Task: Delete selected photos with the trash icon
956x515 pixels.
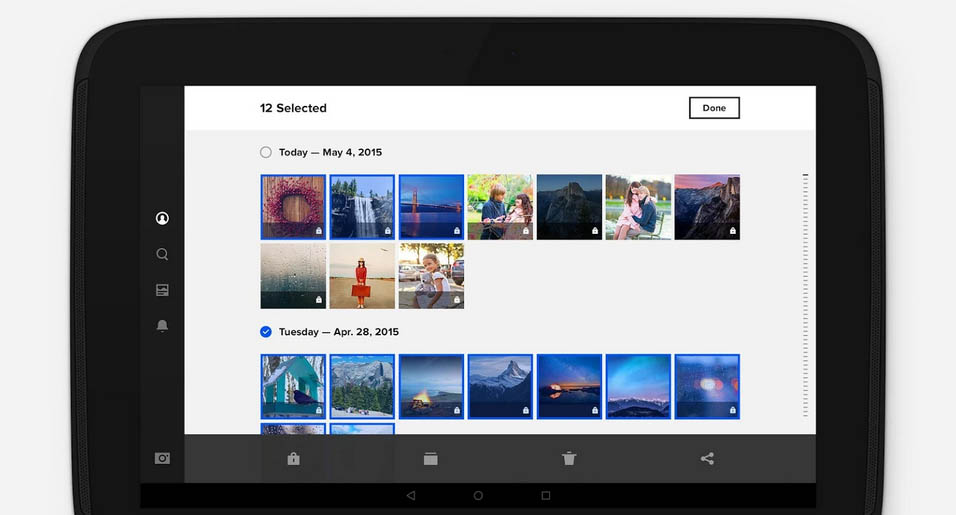Action: point(569,459)
